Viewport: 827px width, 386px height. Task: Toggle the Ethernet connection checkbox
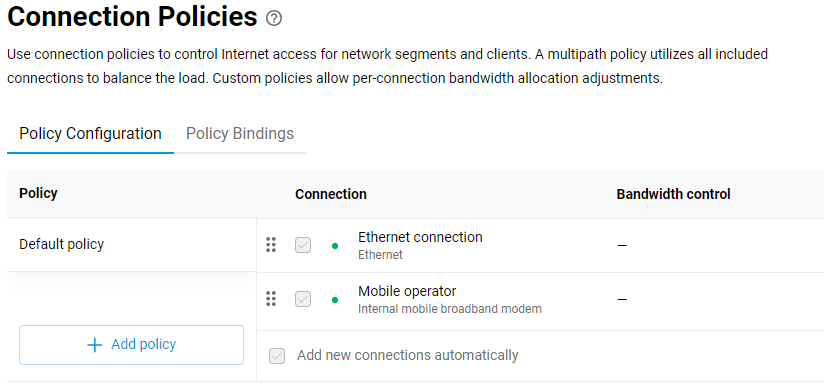point(303,245)
